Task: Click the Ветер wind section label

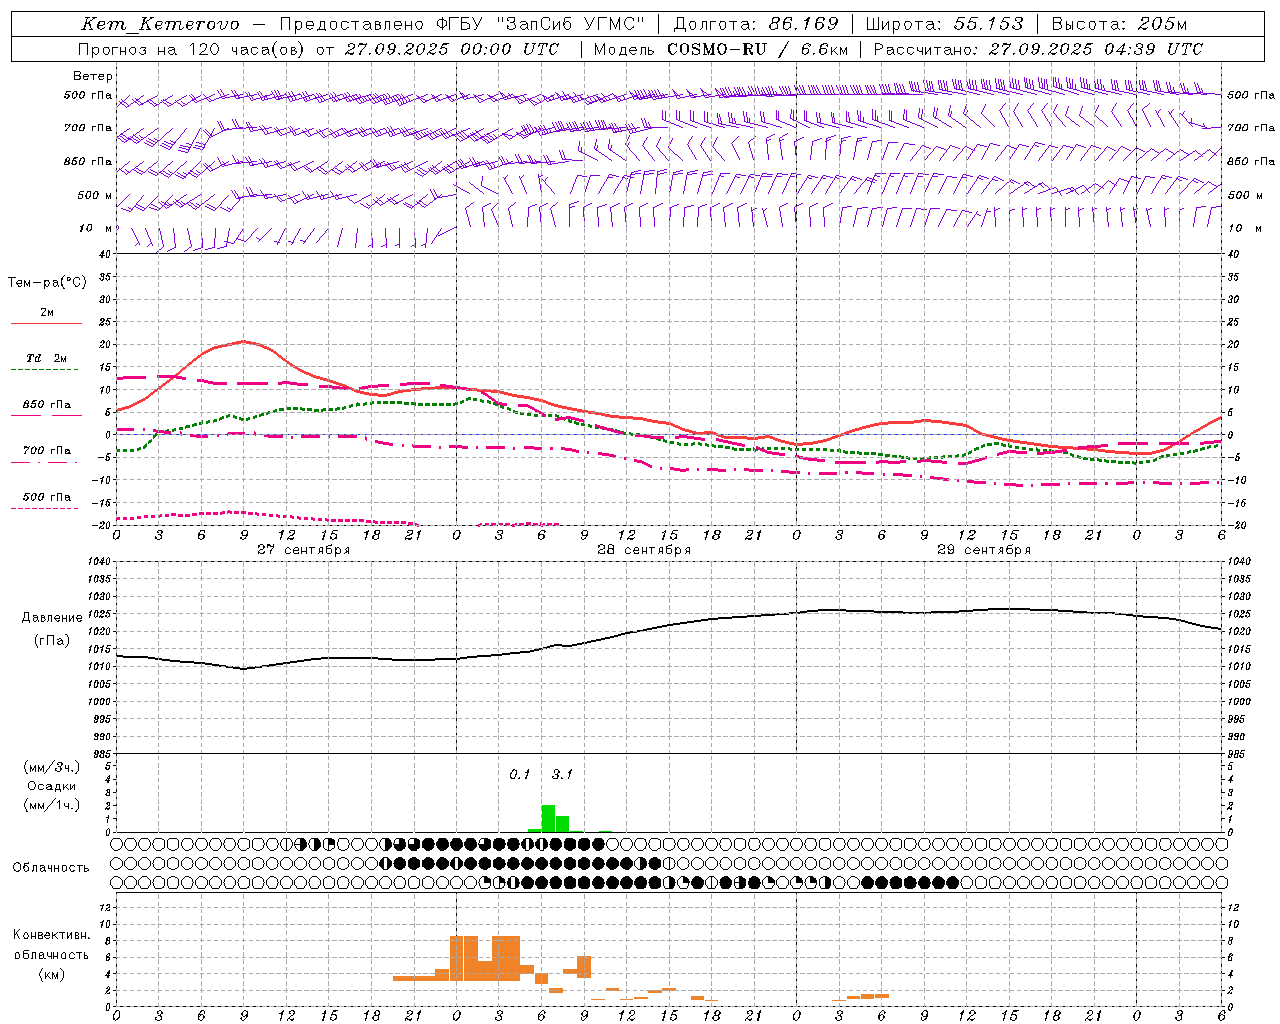Action: pos(93,76)
